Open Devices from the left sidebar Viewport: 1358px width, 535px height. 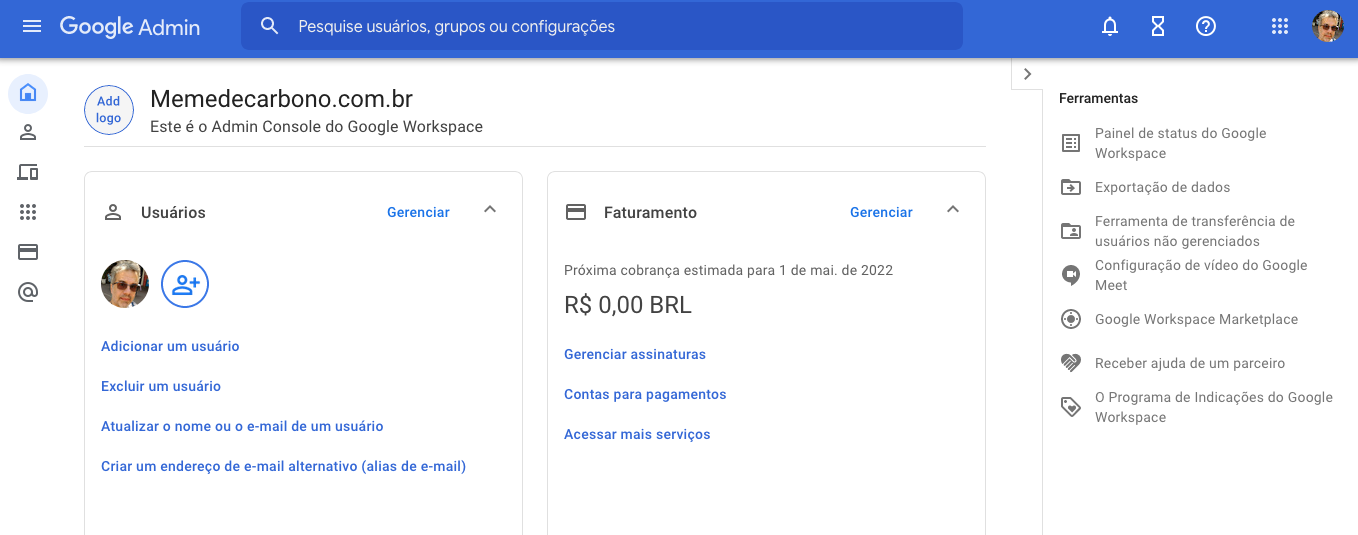point(28,173)
